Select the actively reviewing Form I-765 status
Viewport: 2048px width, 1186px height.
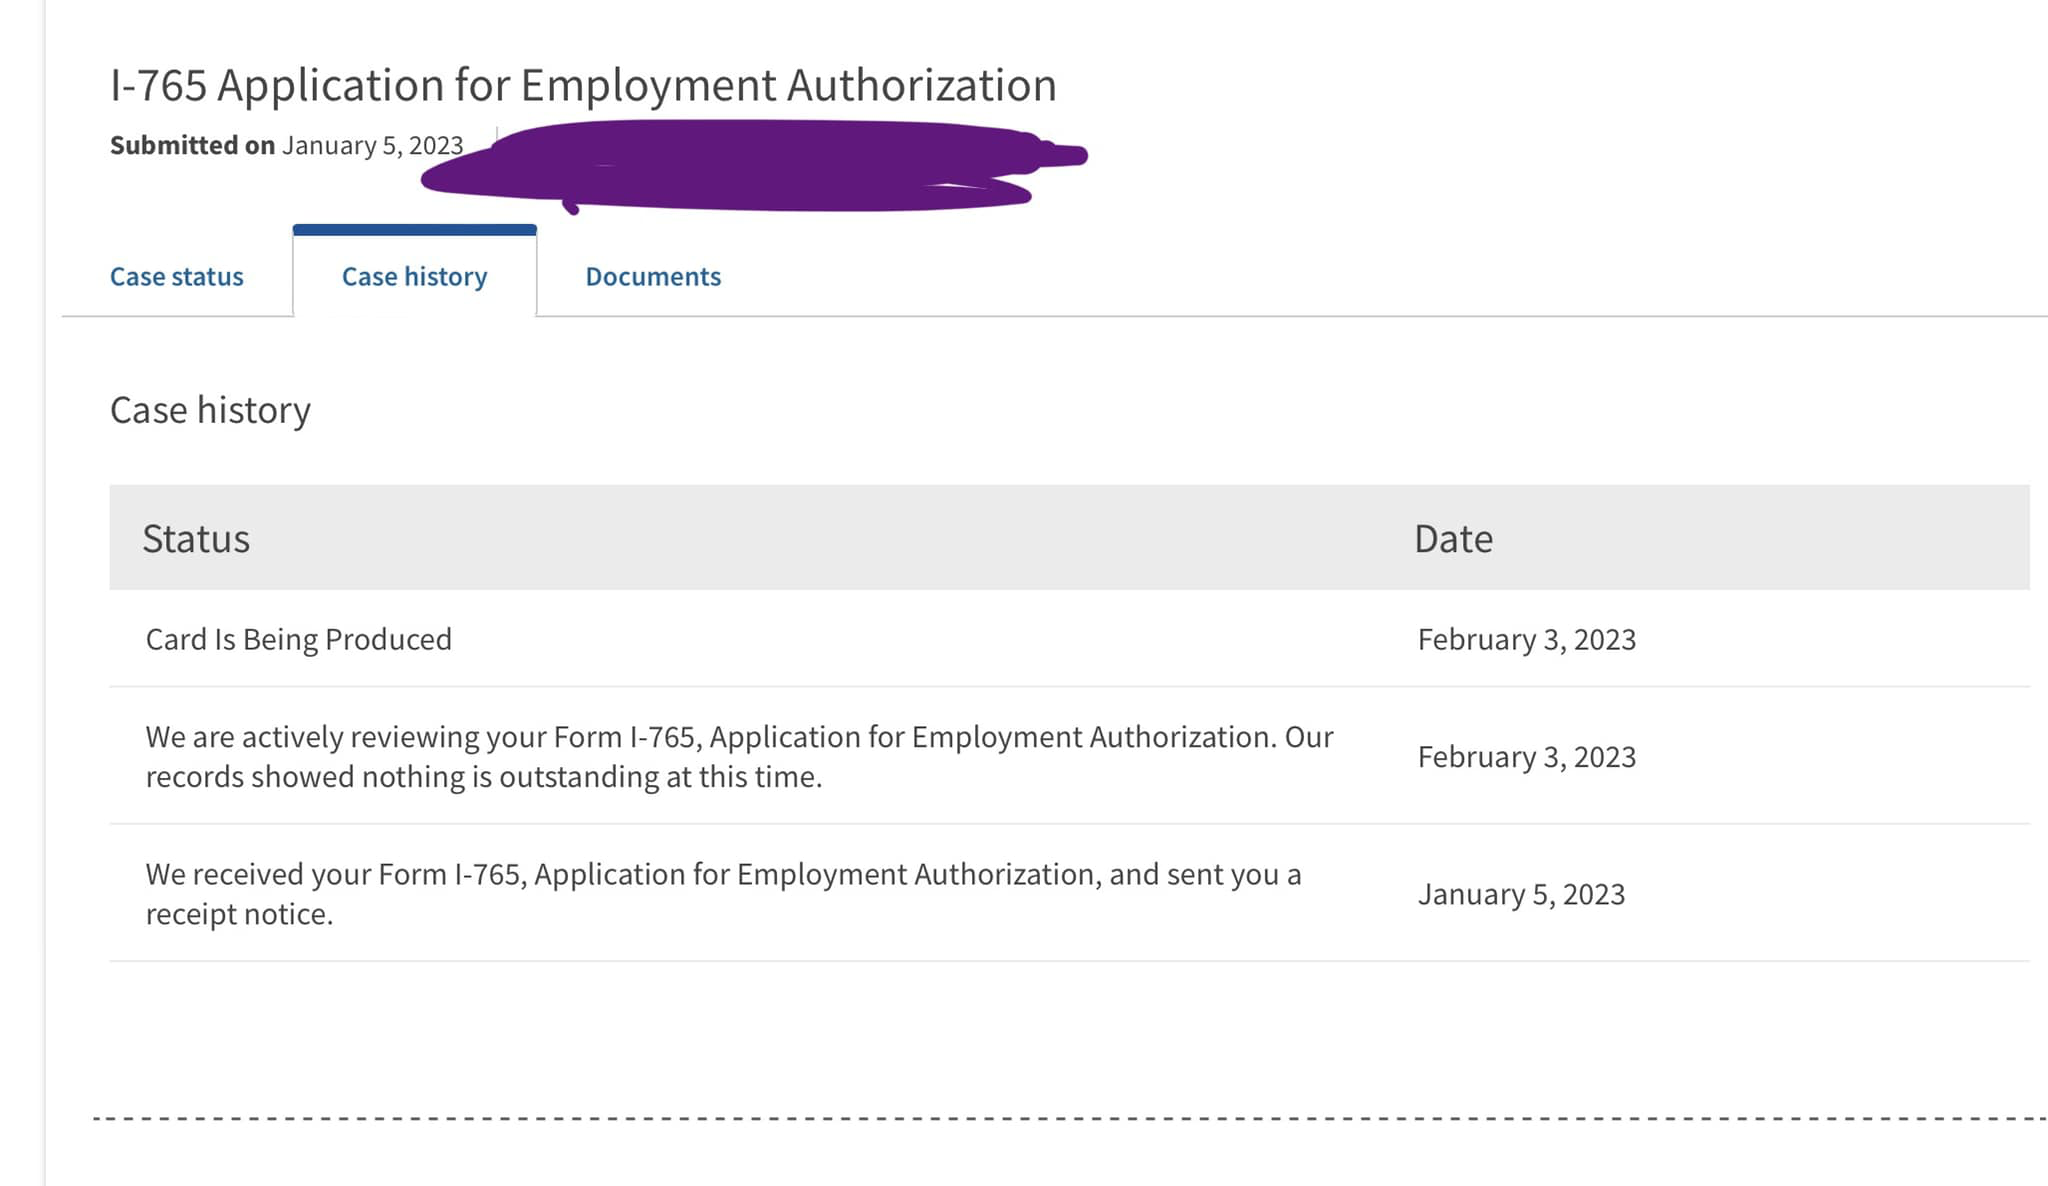click(739, 756)
